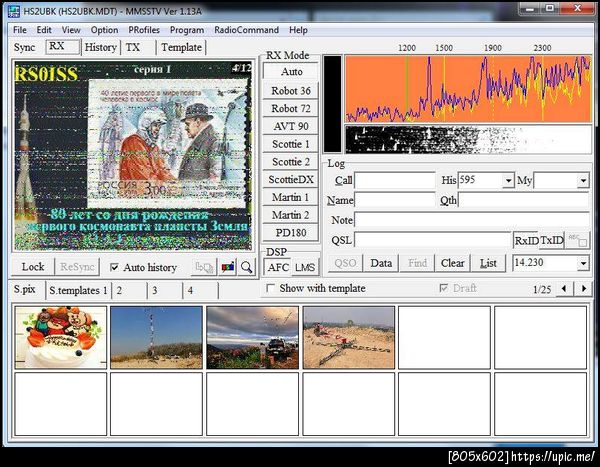Open the Edit menu
This screenshot has width=600, height=467.
point(44,30)
